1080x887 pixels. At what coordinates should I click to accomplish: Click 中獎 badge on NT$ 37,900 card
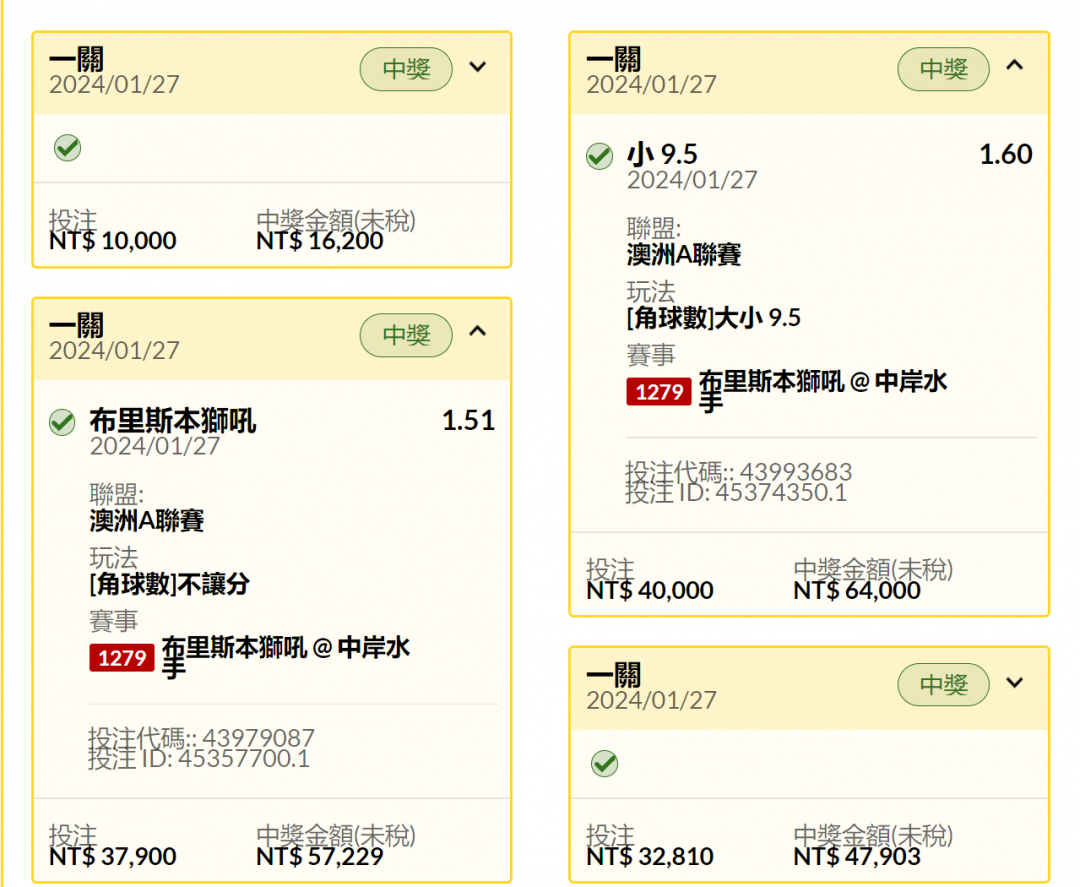pyautogui.click(x=406, y=335)
